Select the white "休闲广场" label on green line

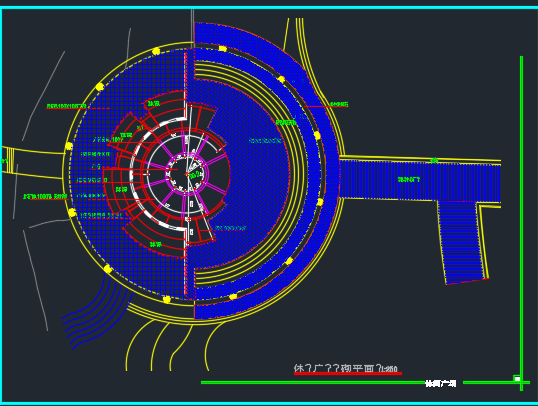[x=441, y=383]
